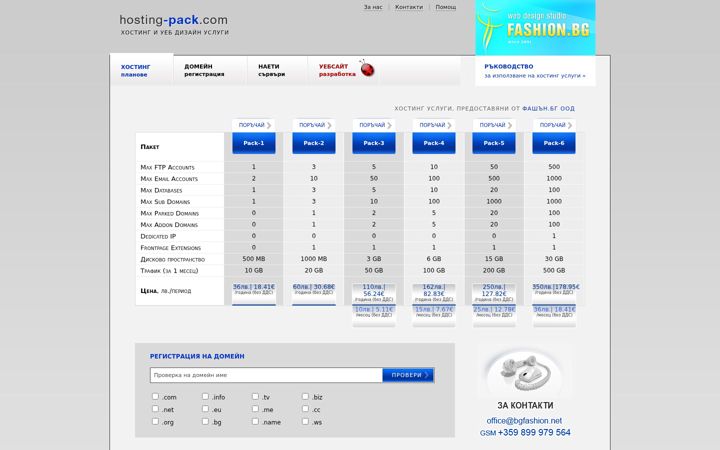Open the Хостинг планове tab
The width and height of the screenshot is (720, 450).
pos(142,70)
